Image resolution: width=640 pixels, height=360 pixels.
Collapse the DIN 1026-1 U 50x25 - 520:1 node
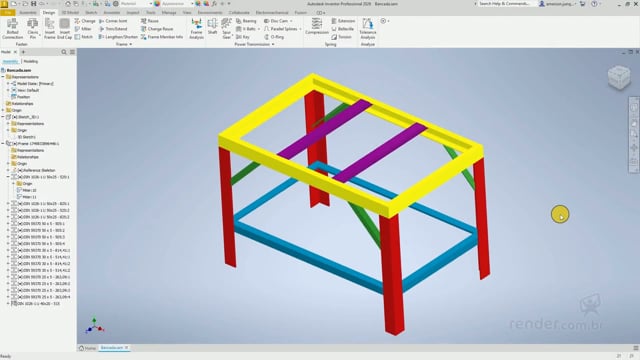tap(8, 177)
